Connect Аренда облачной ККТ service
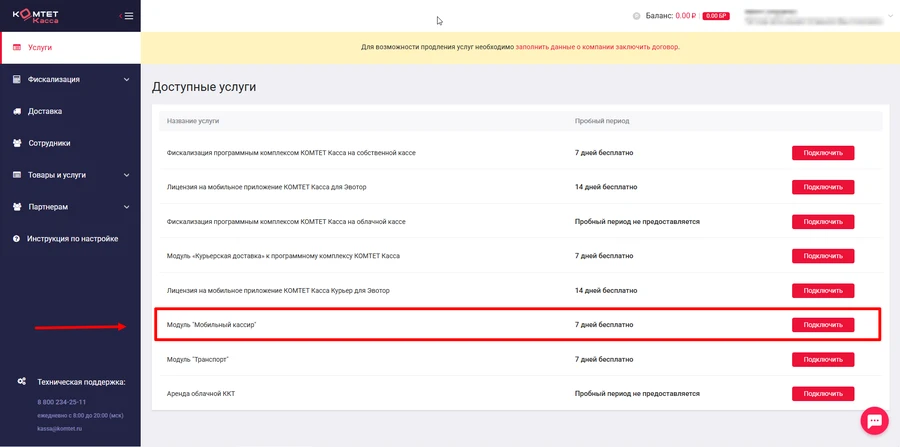The width and height of the screenshot is (900, 447). (x=823, y=393)
